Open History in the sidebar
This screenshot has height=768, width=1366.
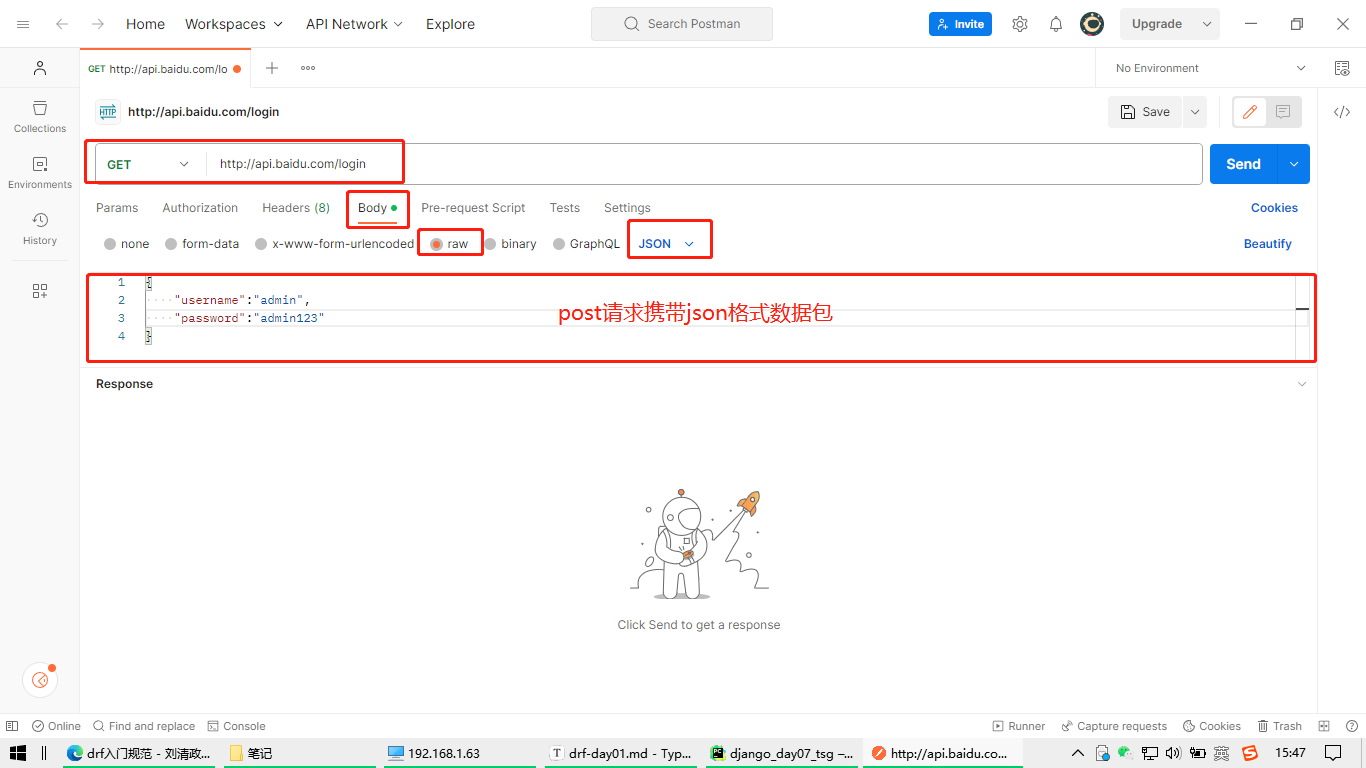pos(40,228)
